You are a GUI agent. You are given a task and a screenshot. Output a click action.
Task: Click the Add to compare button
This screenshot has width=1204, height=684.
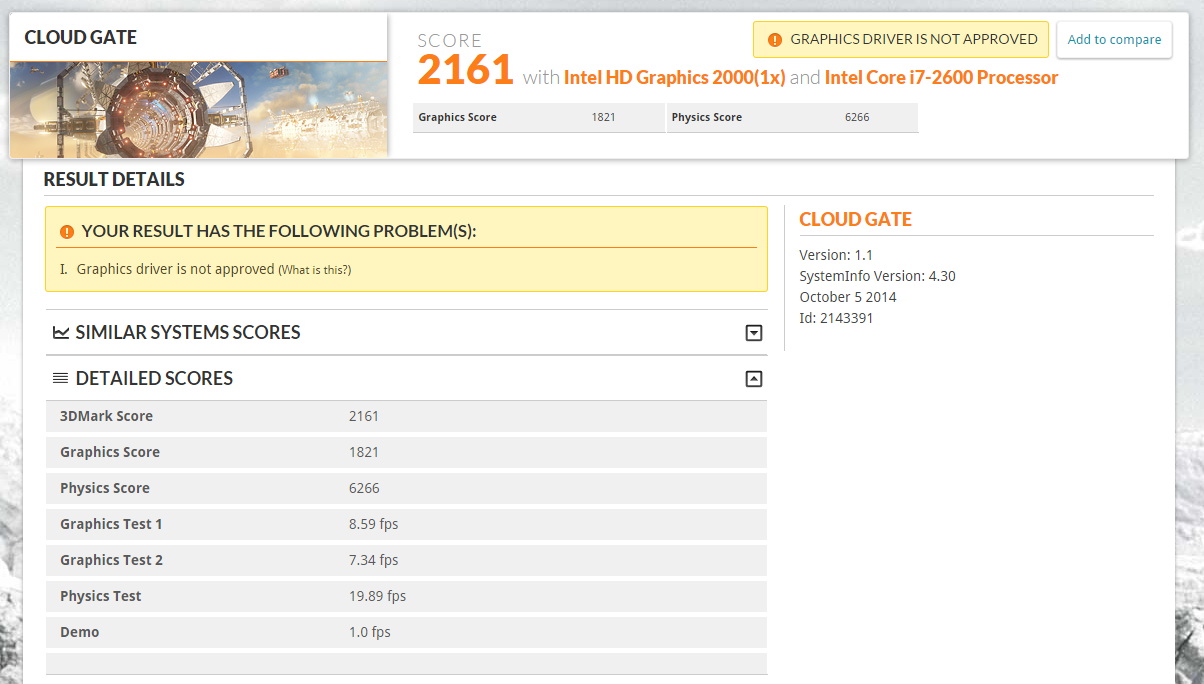coord(1114,40)
